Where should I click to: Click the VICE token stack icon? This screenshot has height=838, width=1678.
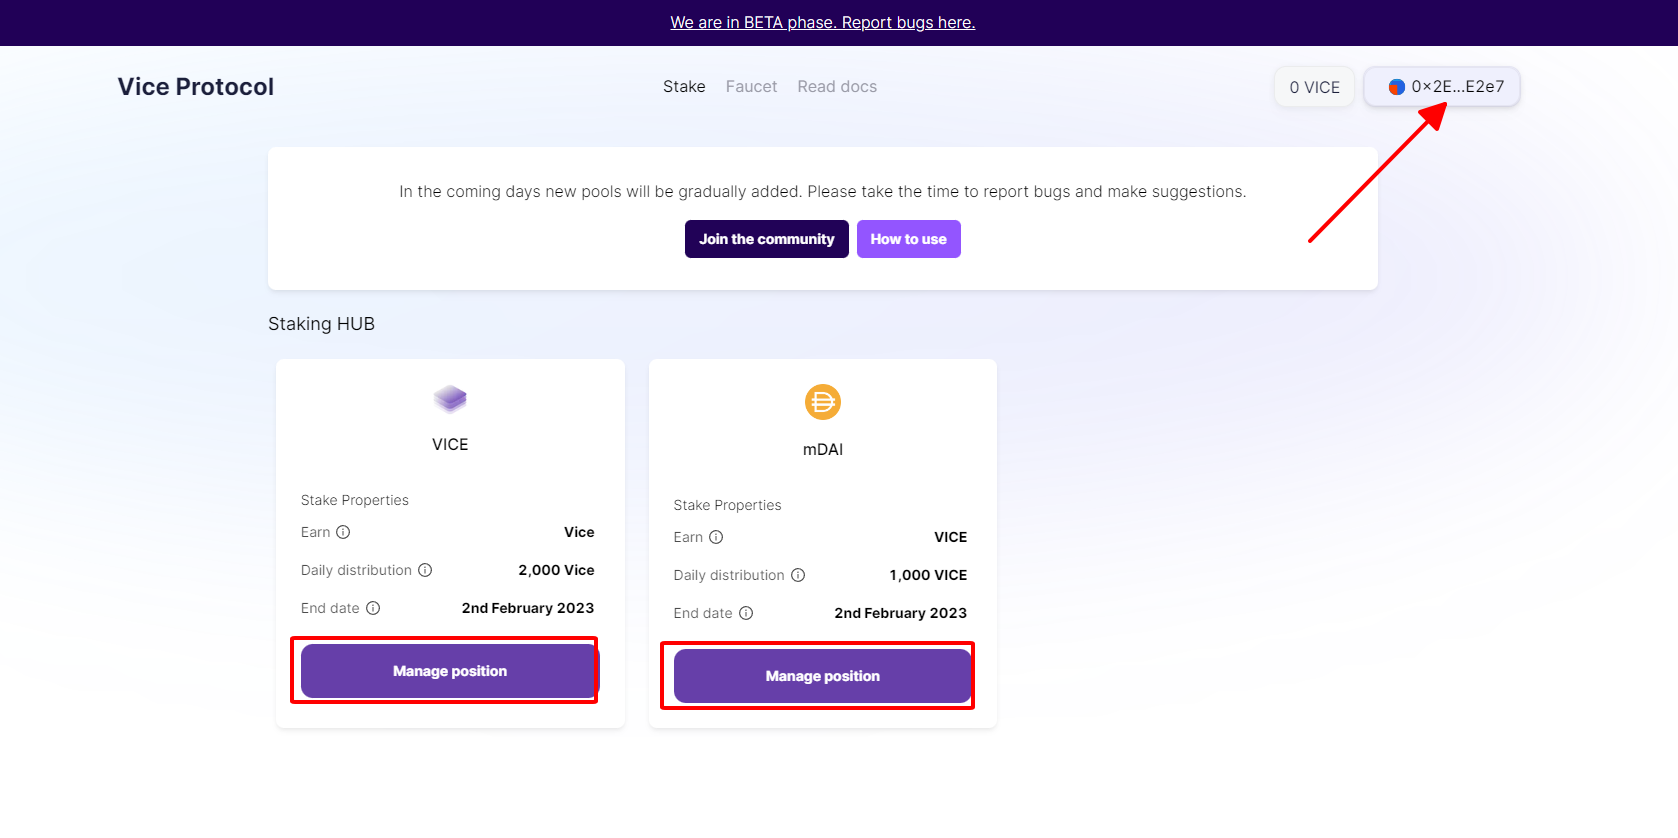(450, 399)
